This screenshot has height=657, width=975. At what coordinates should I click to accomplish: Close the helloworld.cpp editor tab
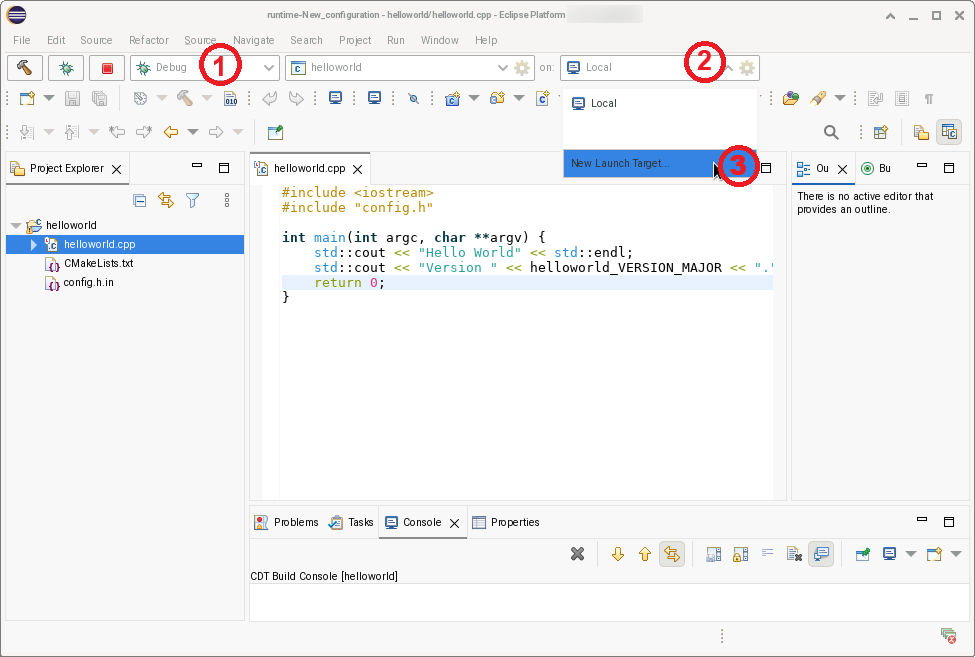click(357, 170)
